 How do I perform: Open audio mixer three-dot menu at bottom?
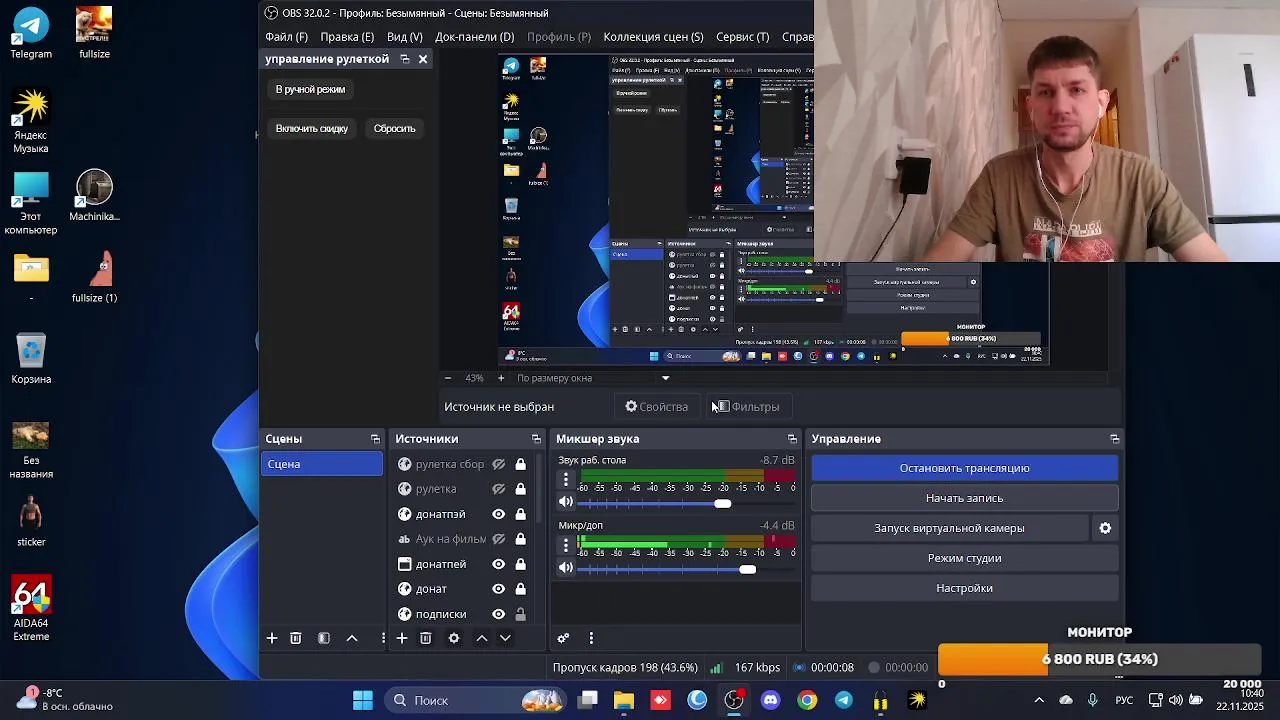pyautogui.click(x=591, y=638)
